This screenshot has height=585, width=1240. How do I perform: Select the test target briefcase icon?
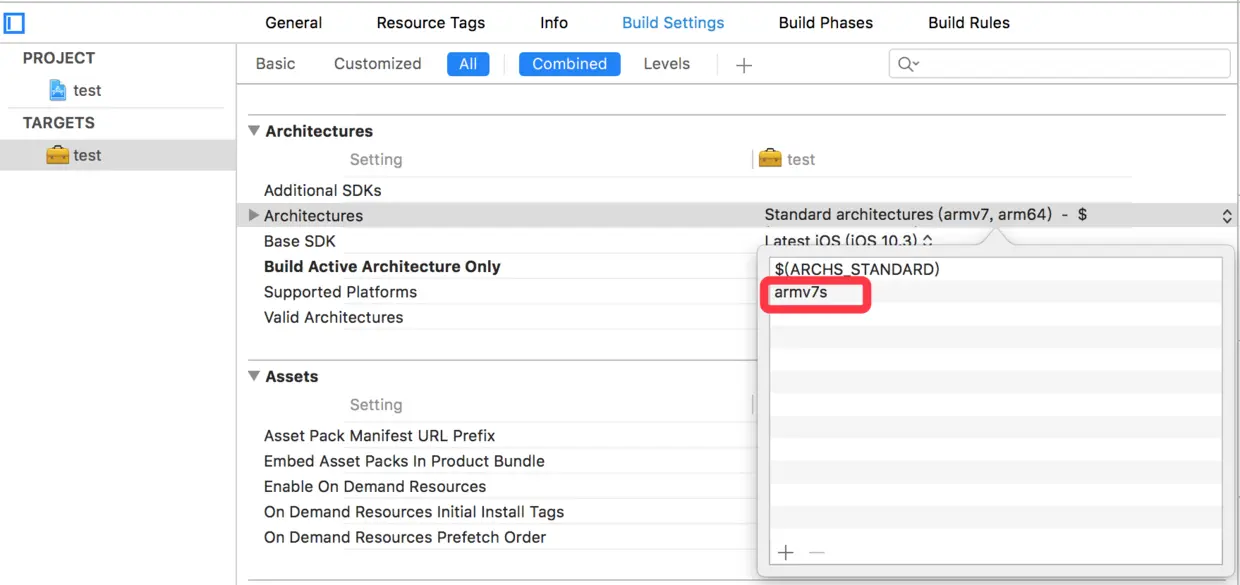[x=58, y=155]
